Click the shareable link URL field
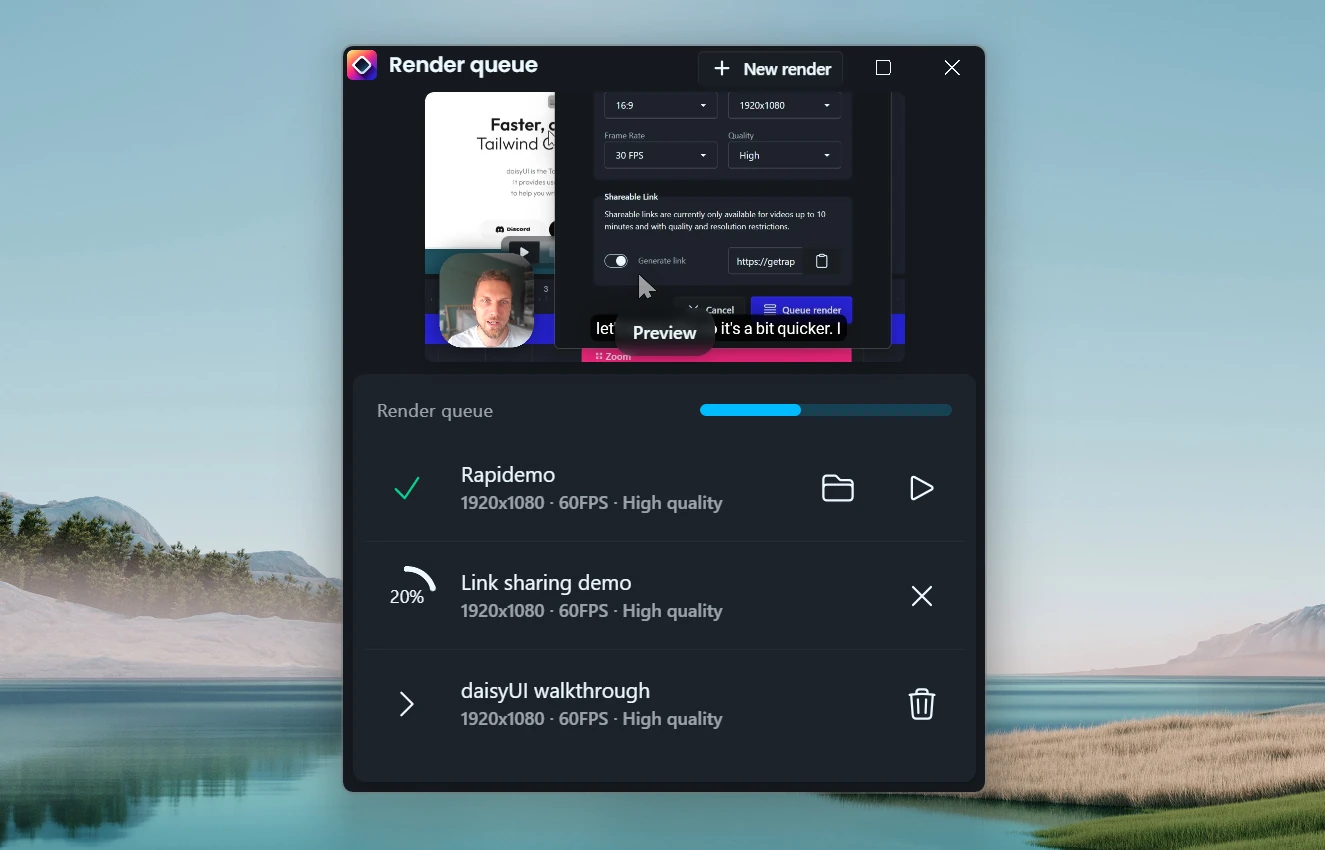 click(765, 261)
